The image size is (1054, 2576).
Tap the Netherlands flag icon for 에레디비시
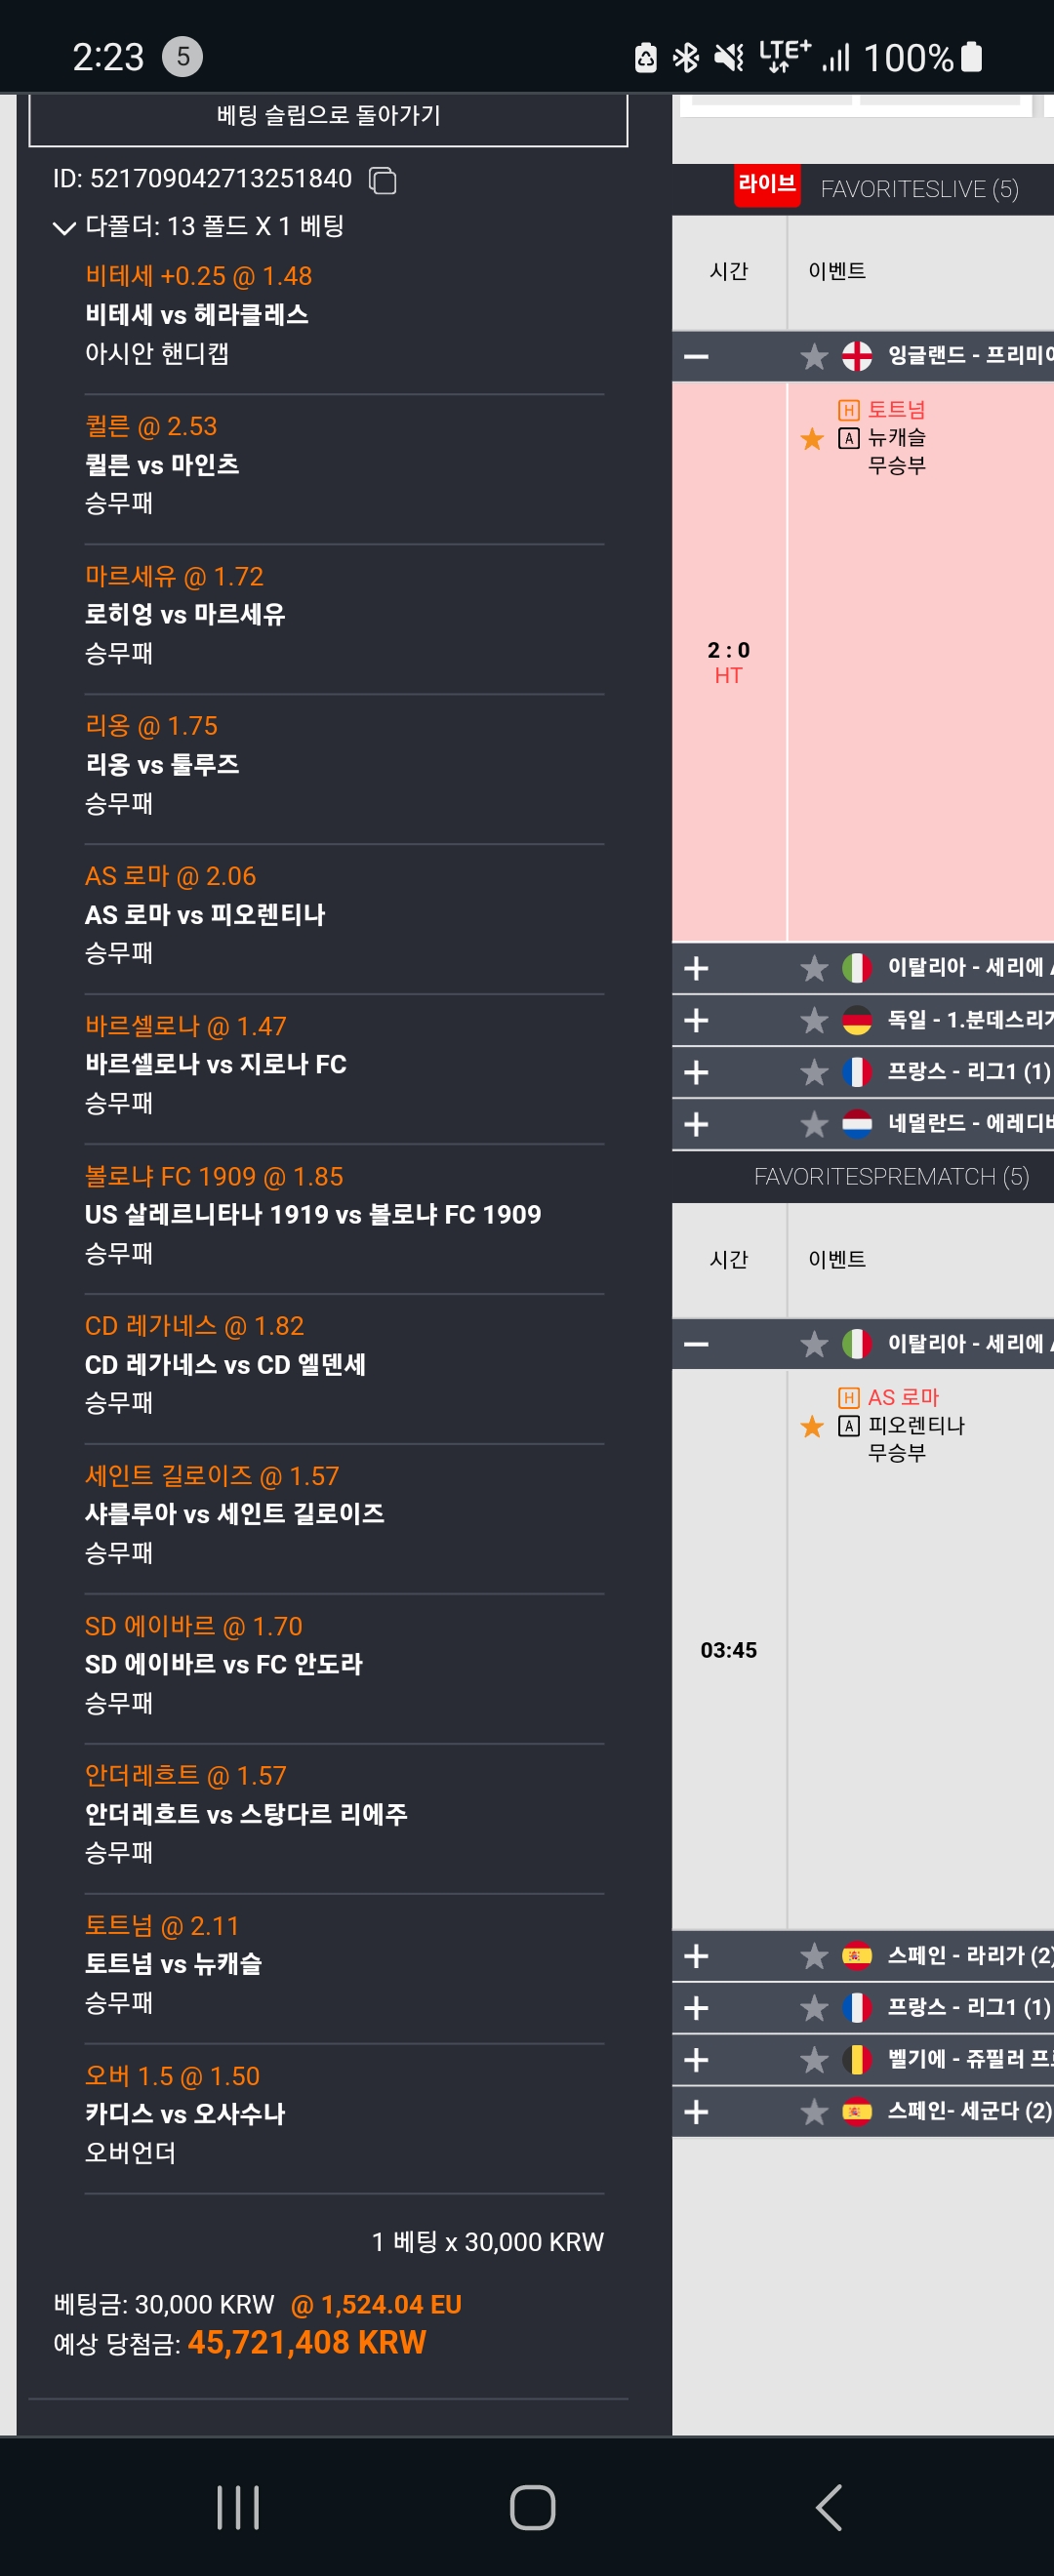(x=857, y=1124)
